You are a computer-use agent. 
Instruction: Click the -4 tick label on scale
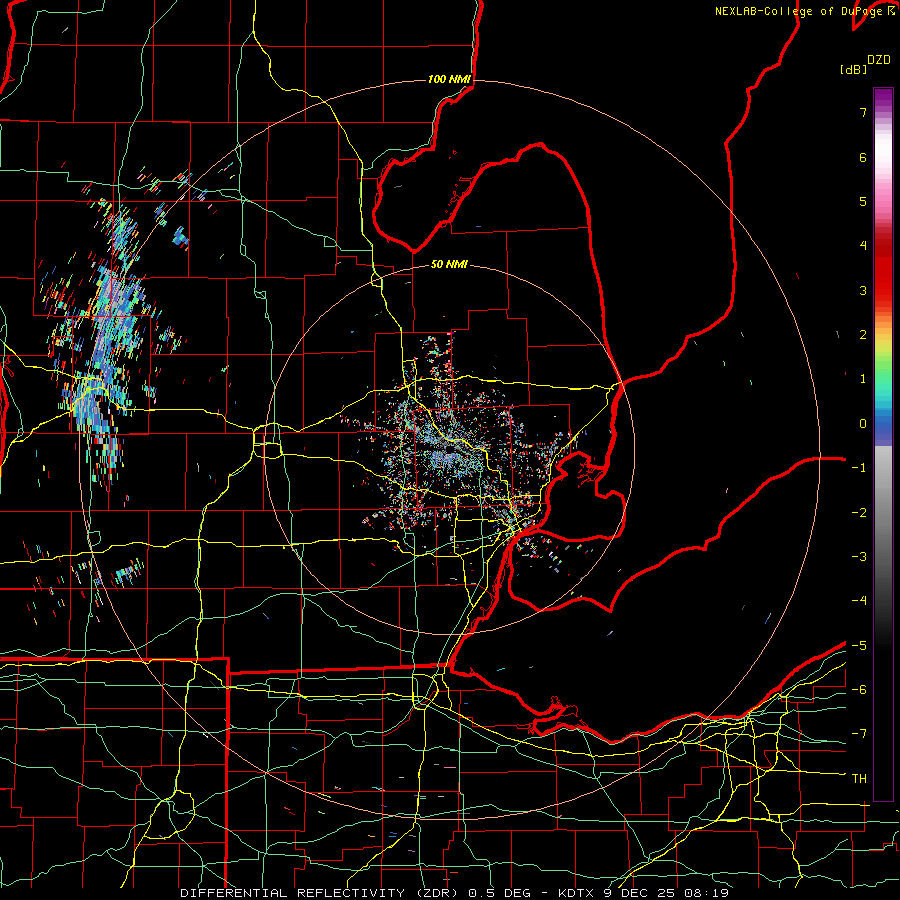pyautogui.click(x=859, y=601)
